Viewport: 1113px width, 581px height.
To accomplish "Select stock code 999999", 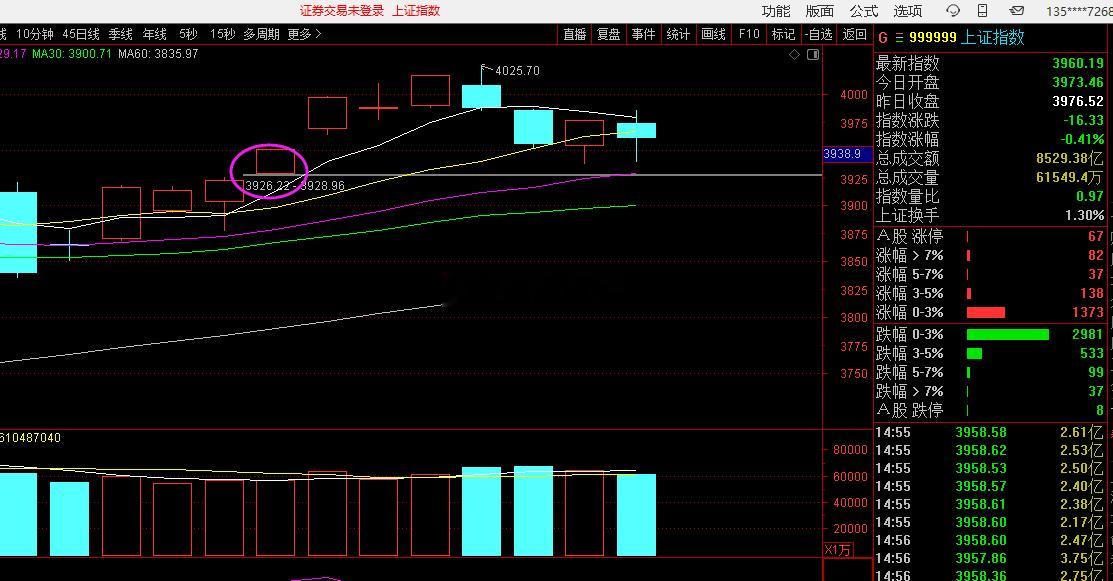I will 933,37.
